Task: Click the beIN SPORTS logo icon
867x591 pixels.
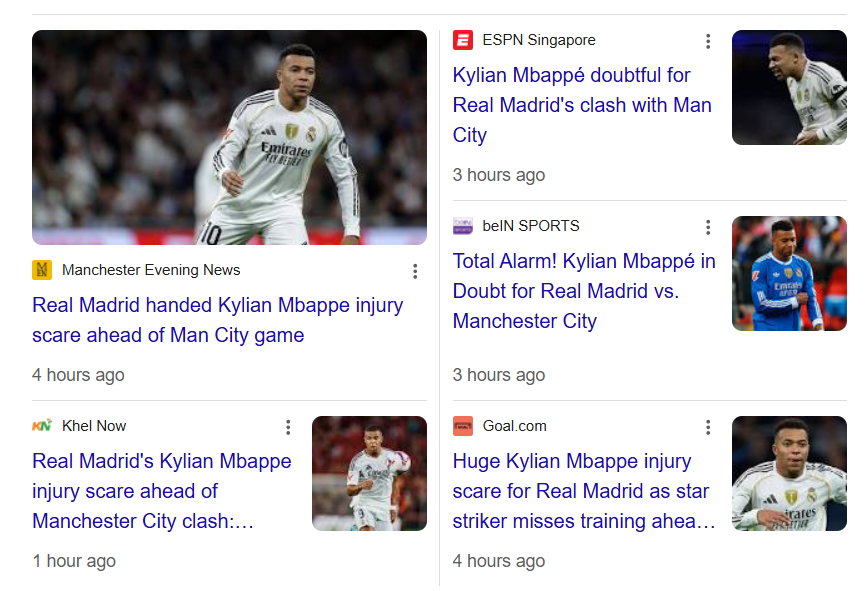Action: click(x=462, y=226)
